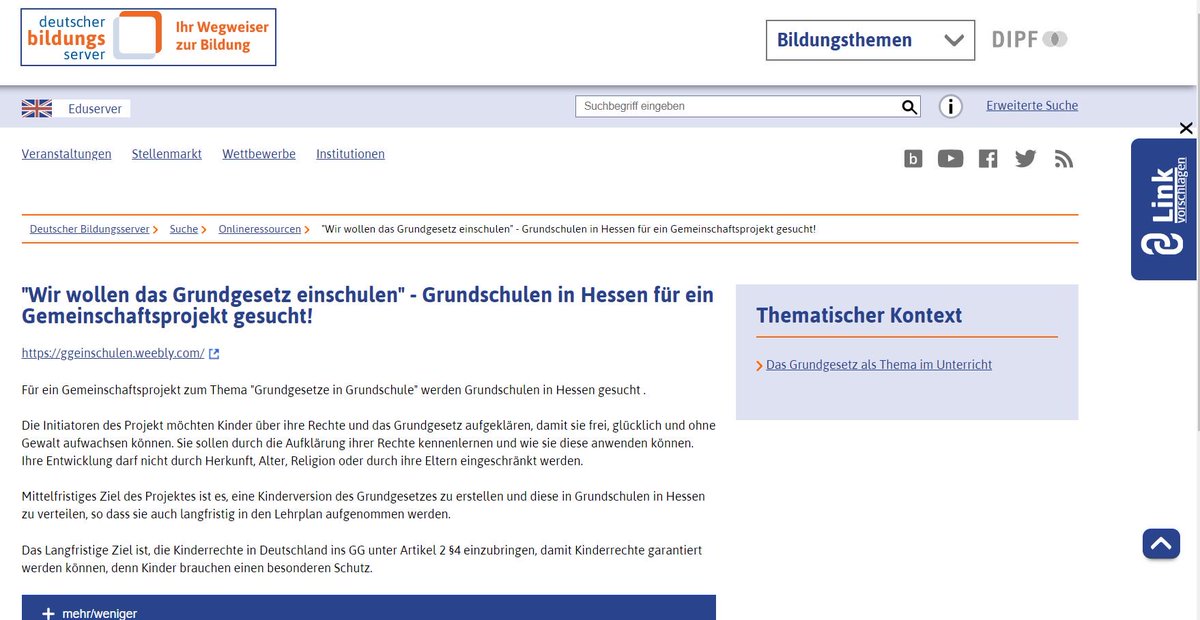Open the YouTube channel icon
This screenshot has height=620, width=1200.
950,158
